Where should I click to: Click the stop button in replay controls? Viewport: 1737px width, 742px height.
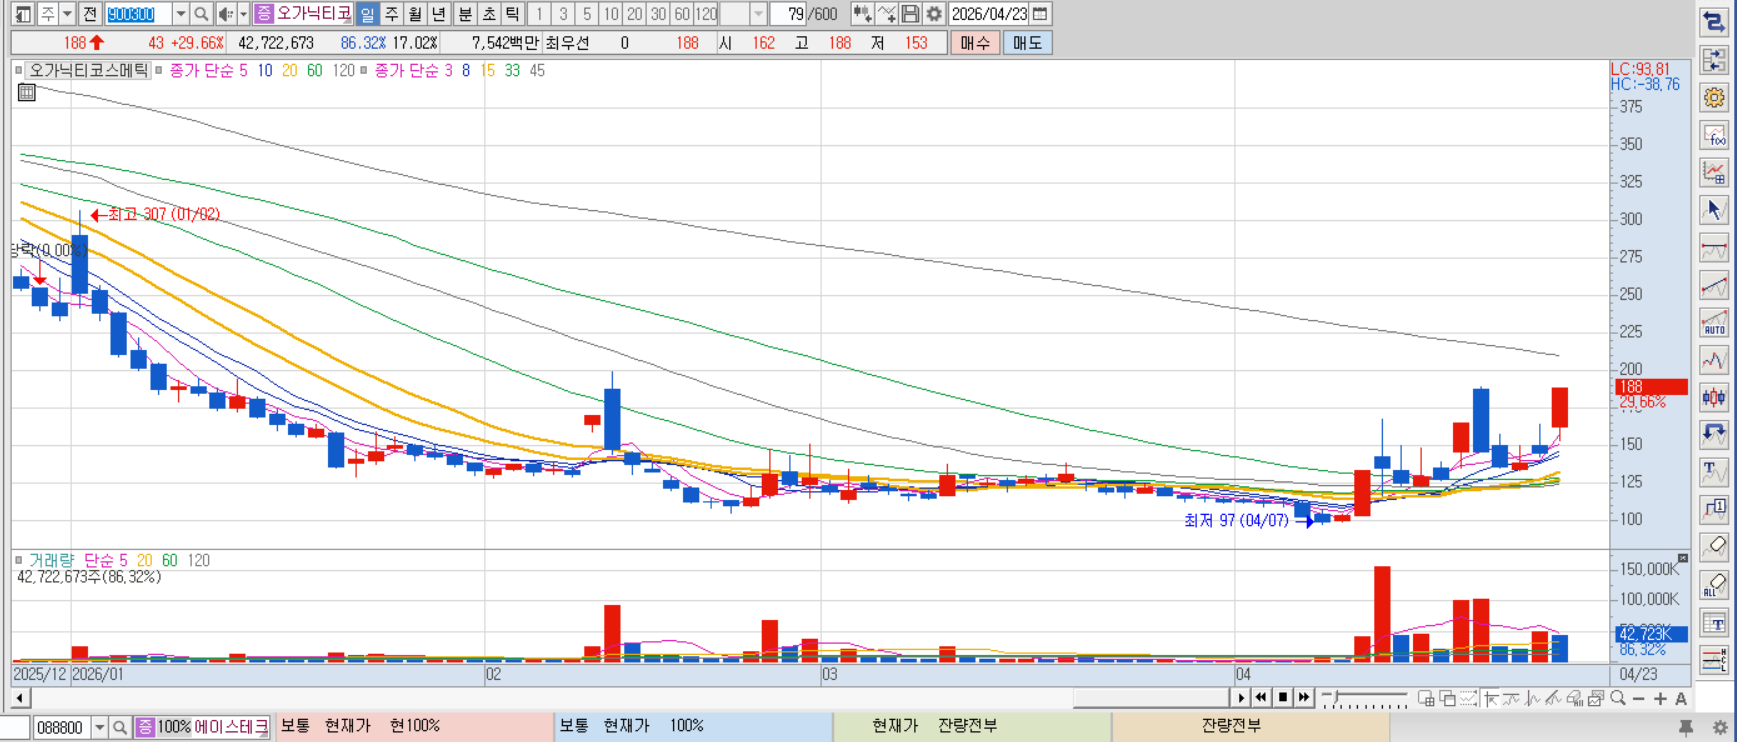pos(1283,698)
